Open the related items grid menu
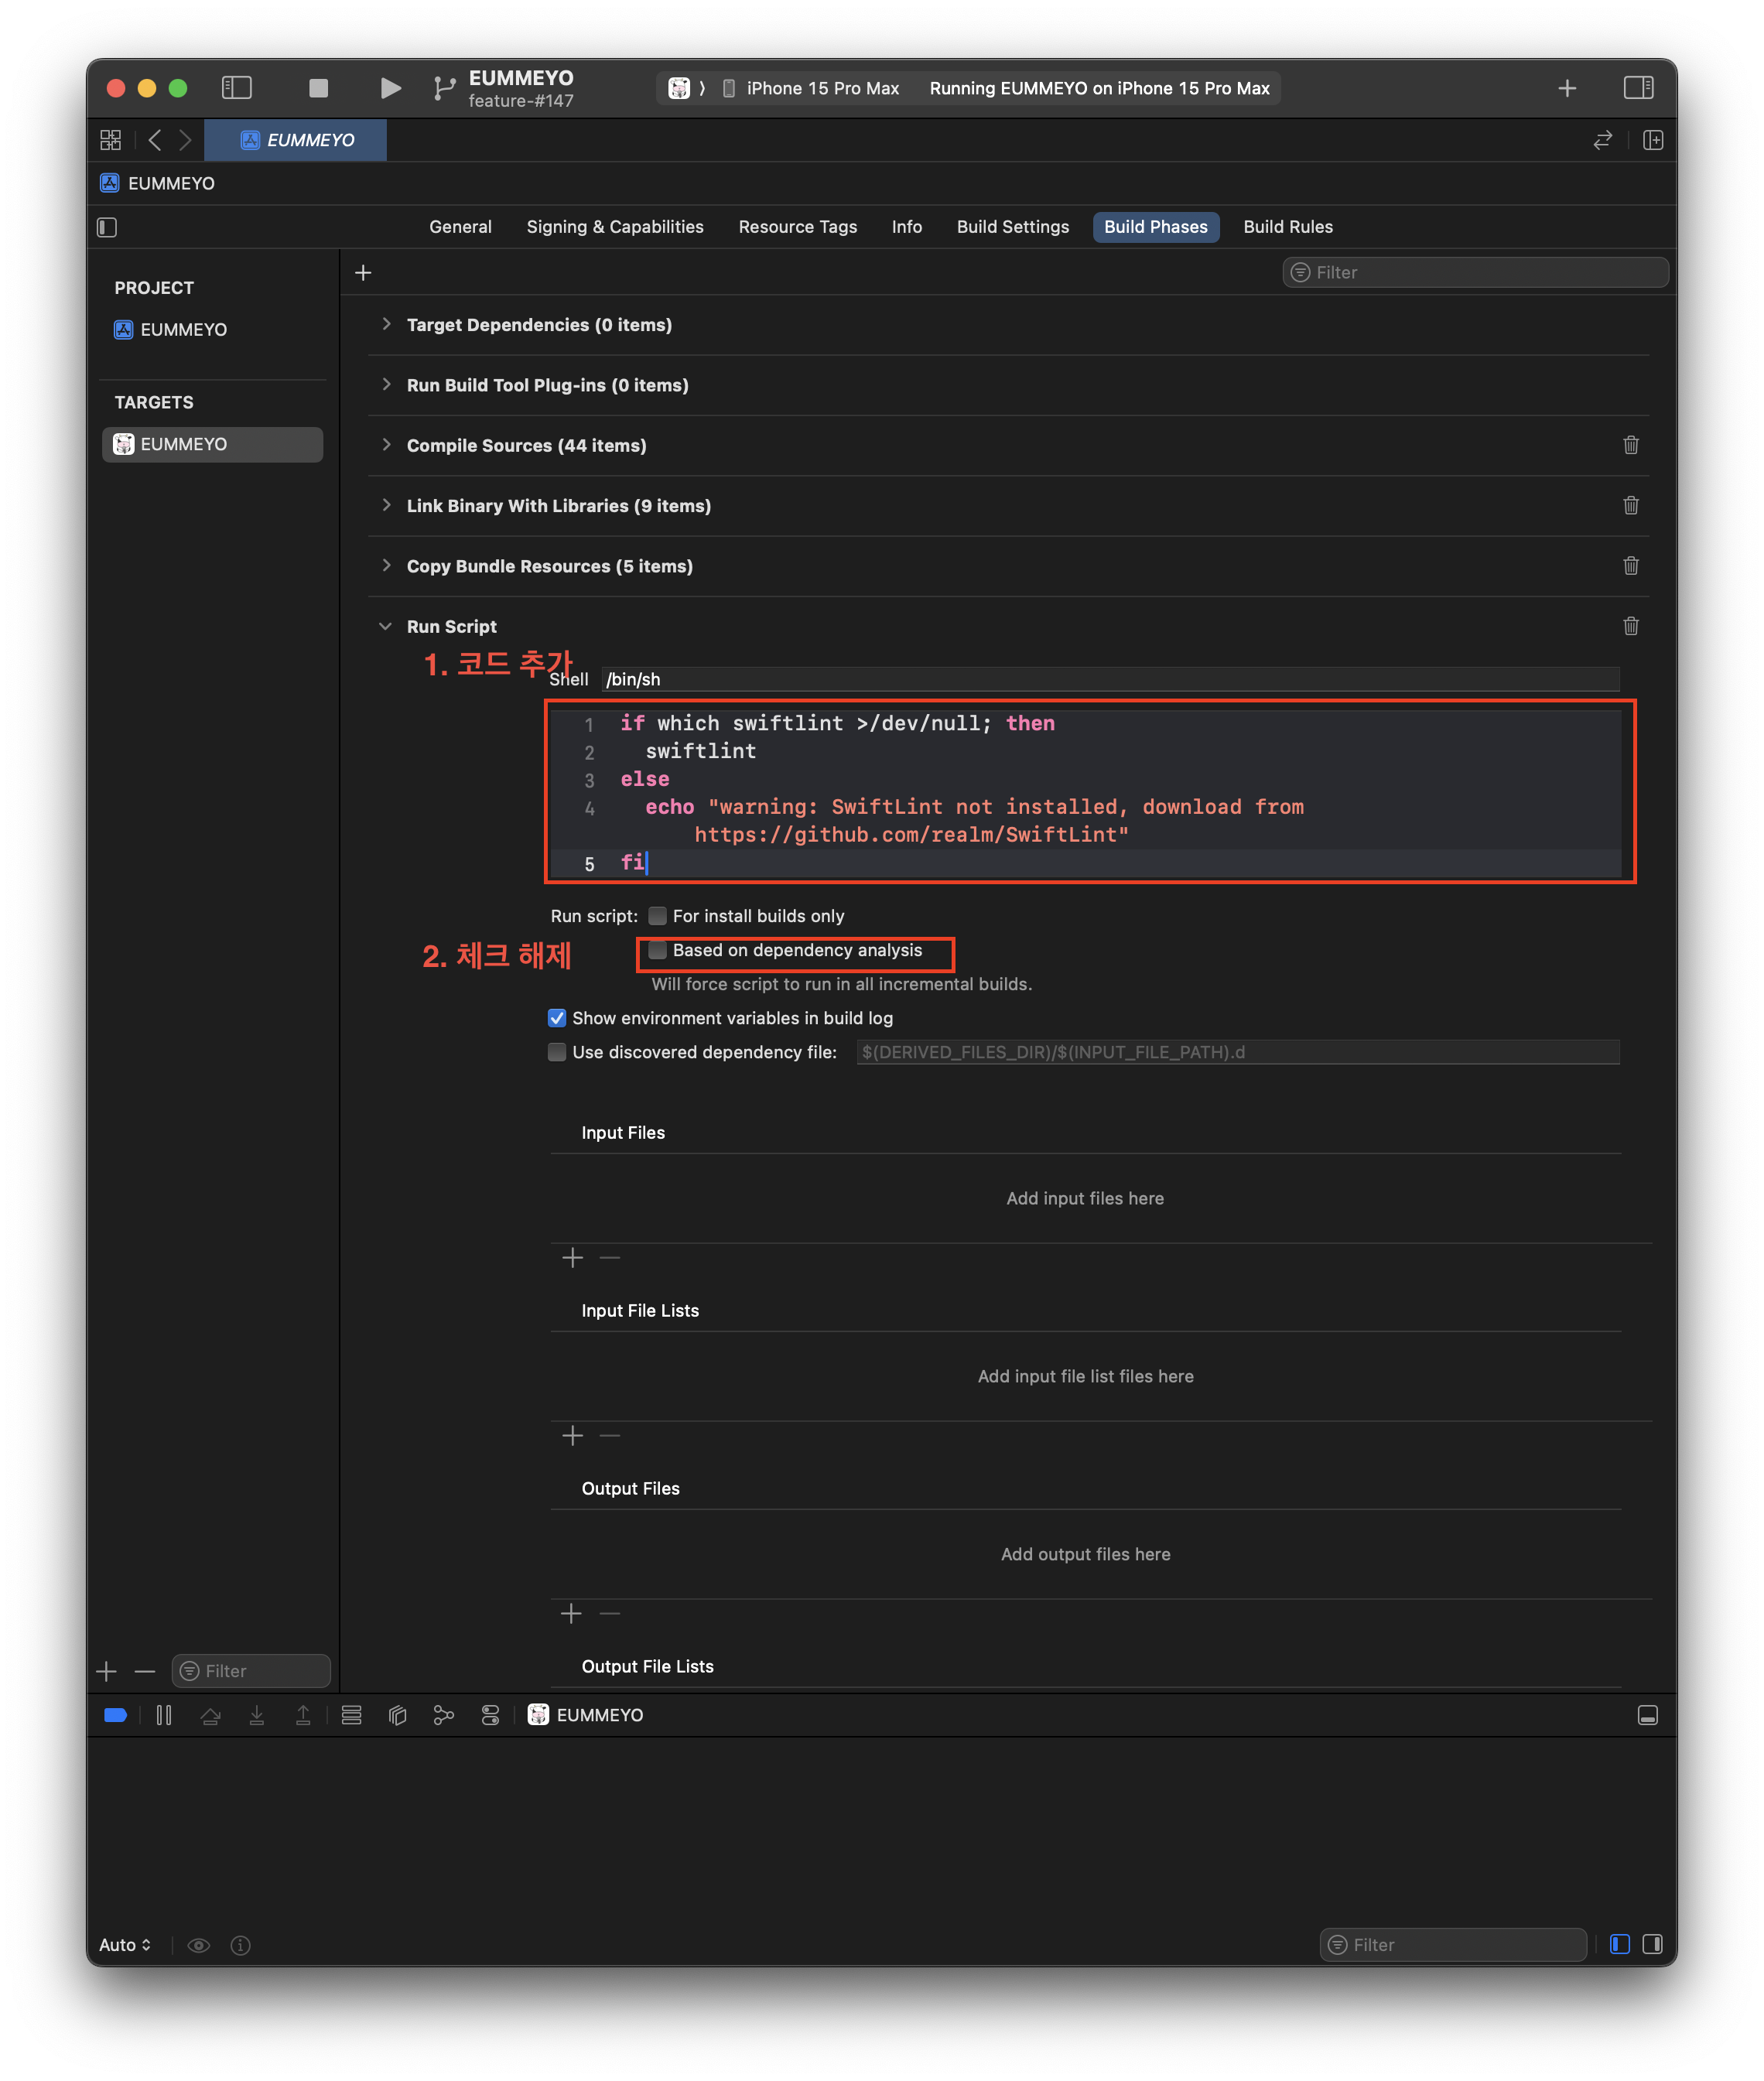The width and height of the screenshot is (1764, 2081). (x=110, y=140)
